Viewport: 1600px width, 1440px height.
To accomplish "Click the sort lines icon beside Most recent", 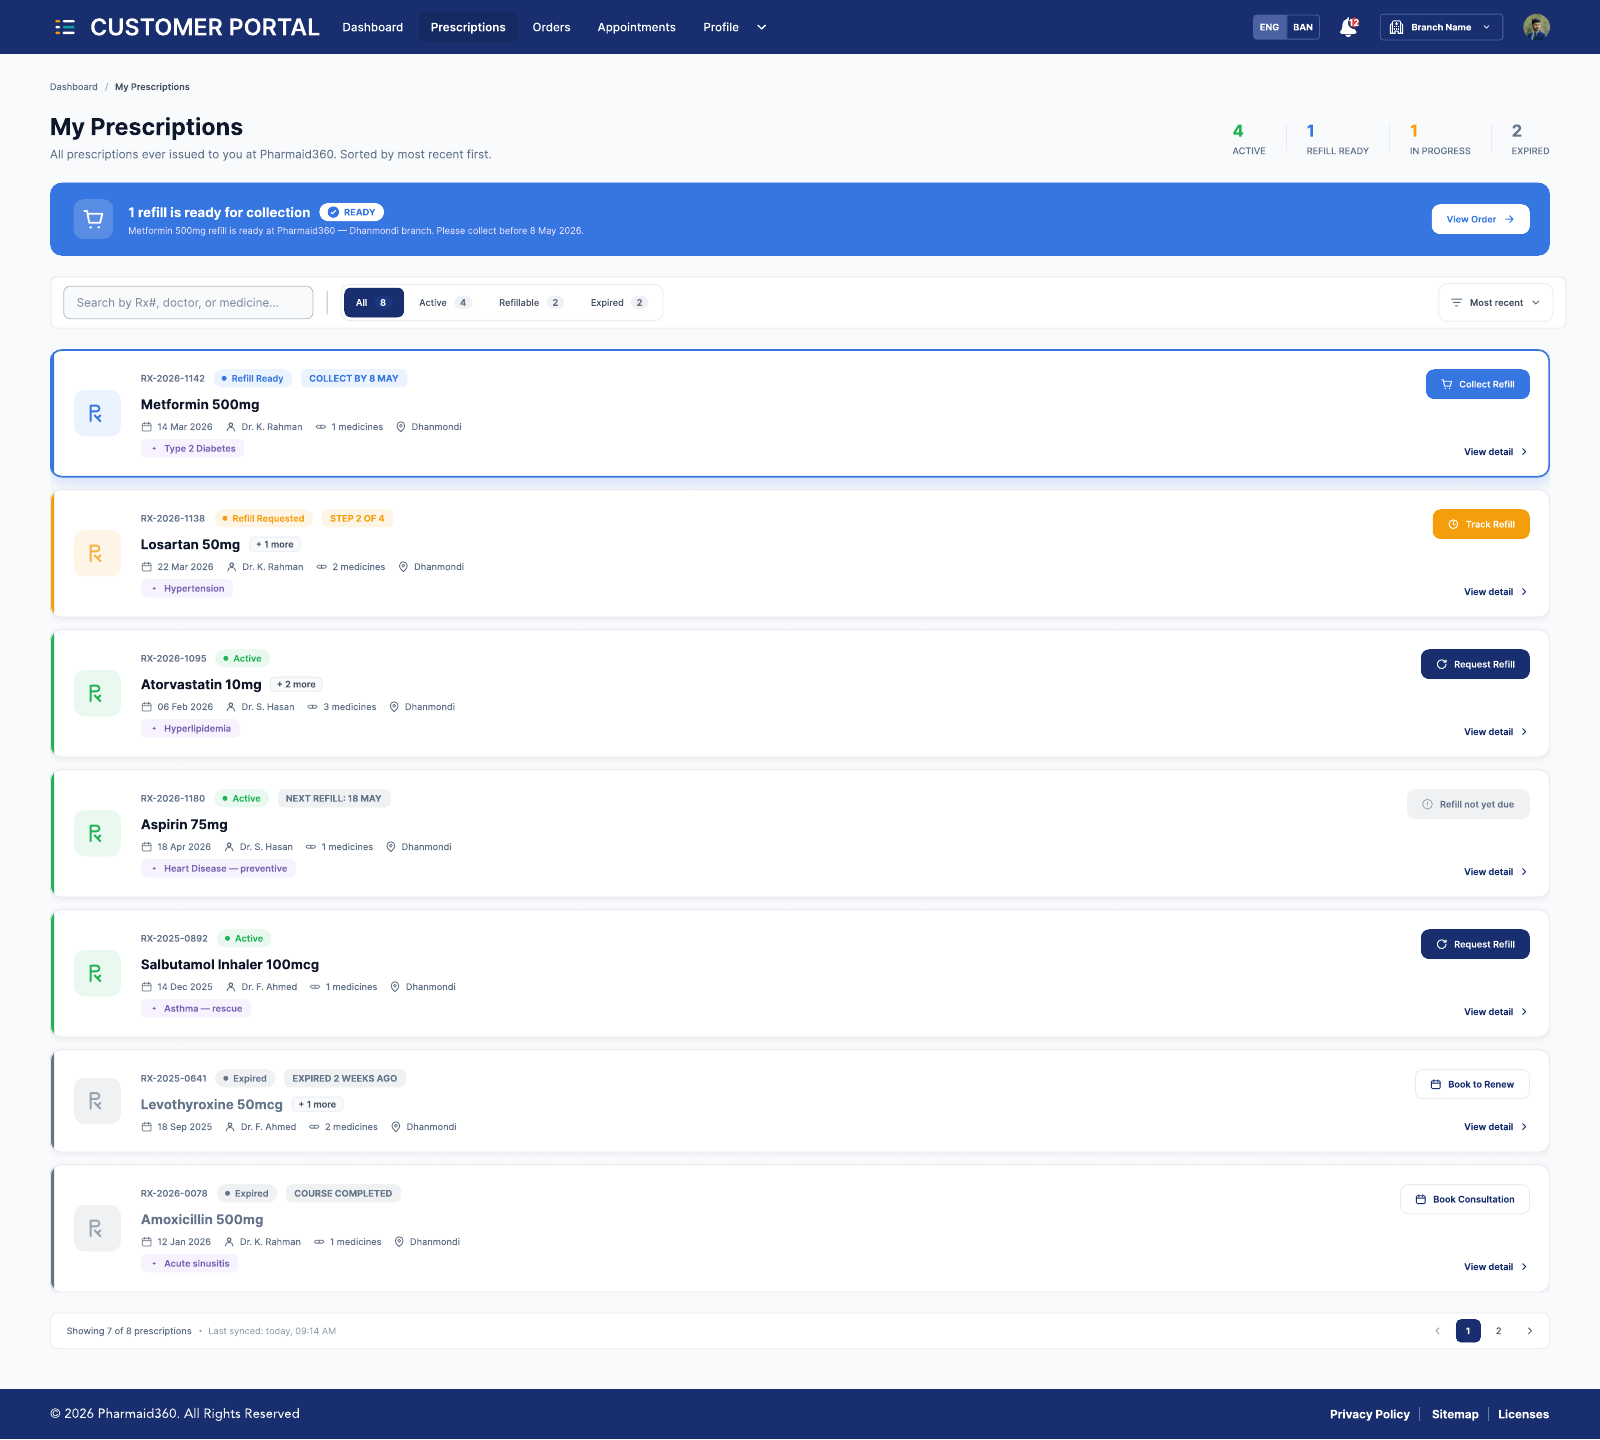I will (1456, 303).
